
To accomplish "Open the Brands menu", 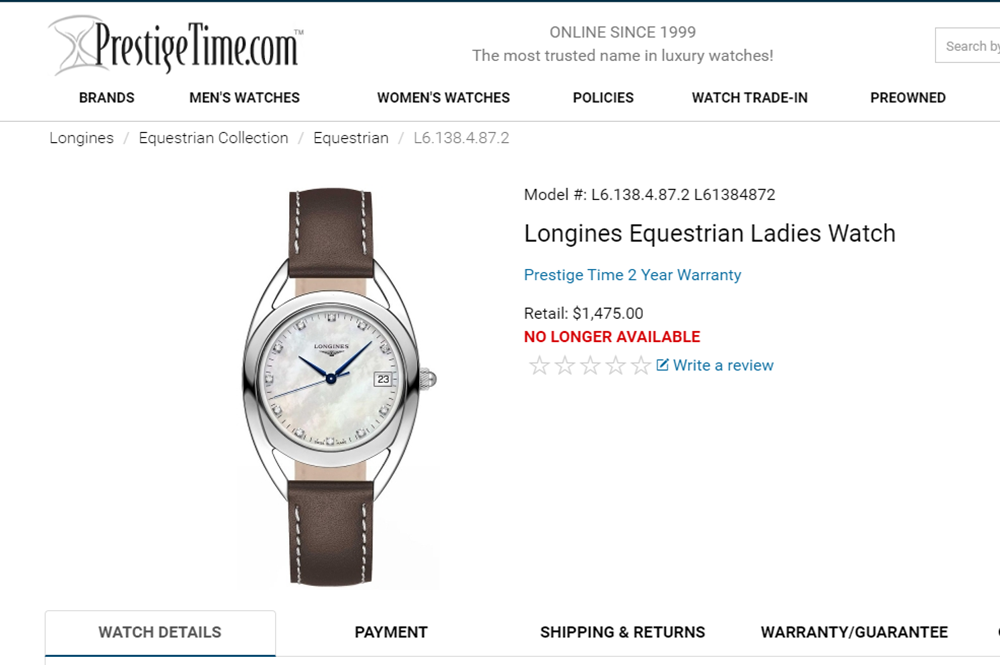I will pyautogui.click(x=107, y=98).
